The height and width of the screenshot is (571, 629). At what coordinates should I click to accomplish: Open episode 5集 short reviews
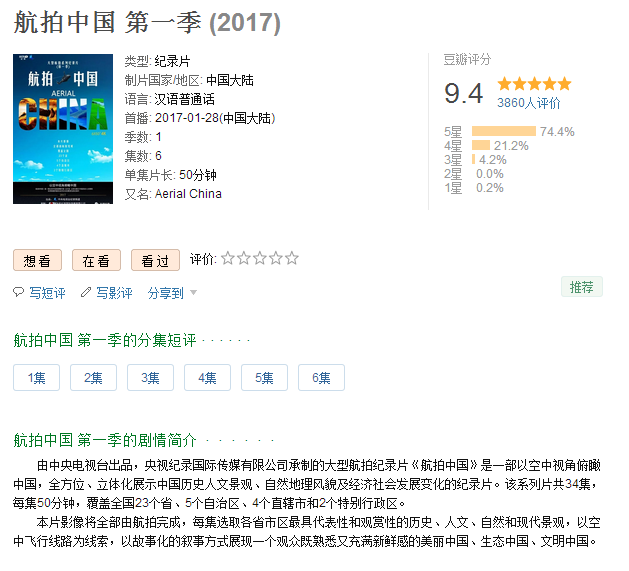264,378
